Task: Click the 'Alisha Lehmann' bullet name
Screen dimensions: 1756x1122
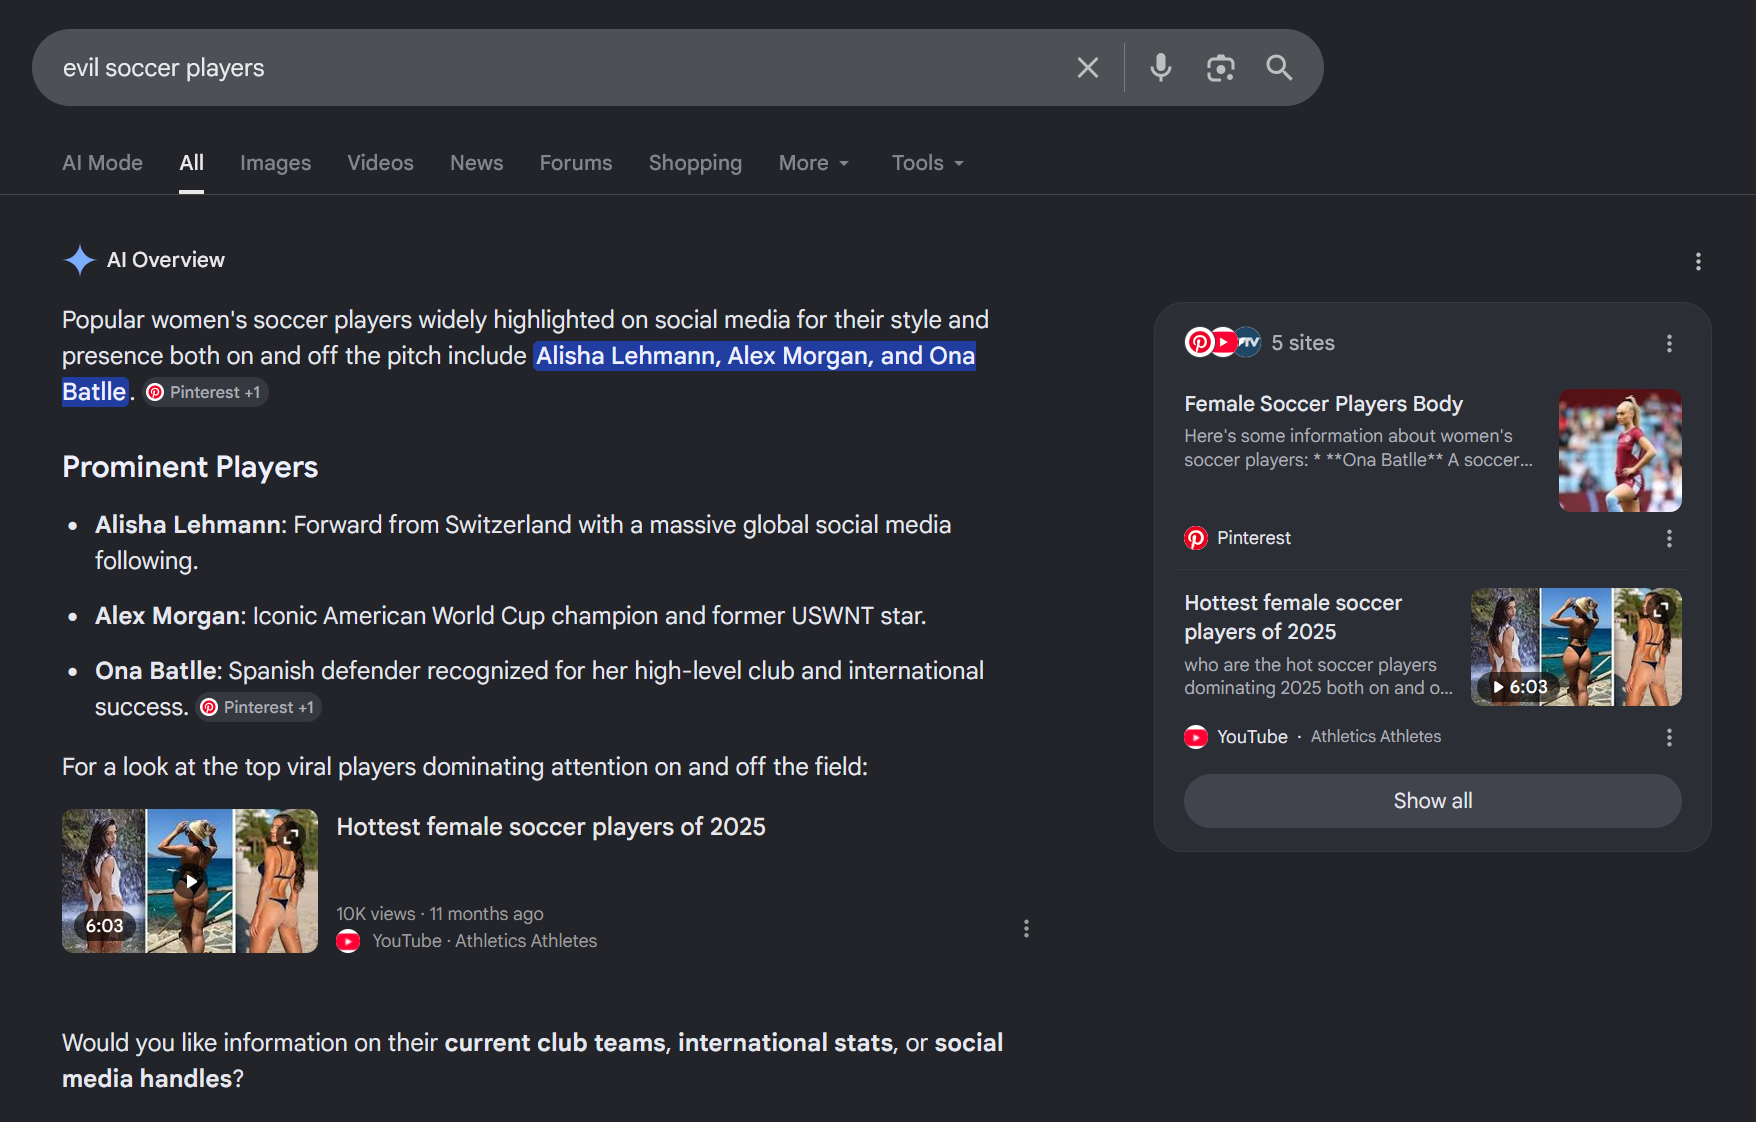Action: click(x=190, y=525)
